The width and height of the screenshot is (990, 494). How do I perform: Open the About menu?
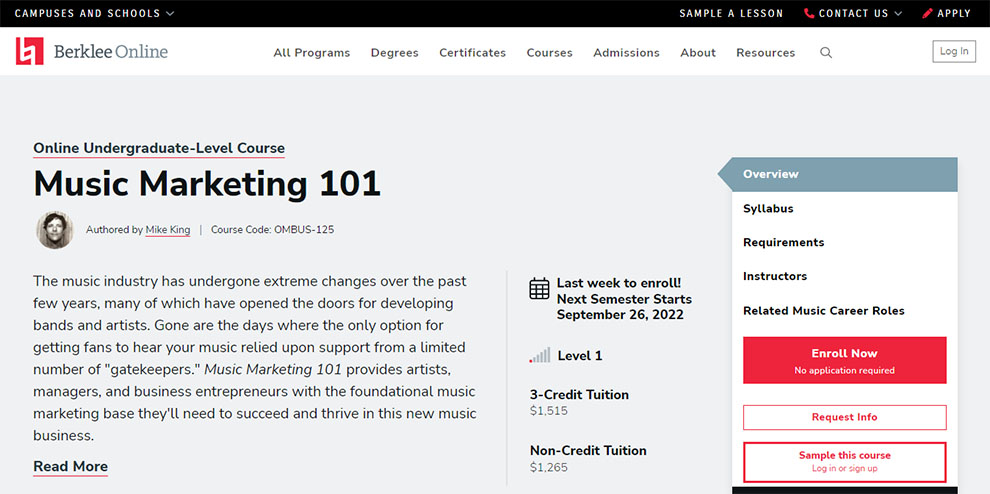point(698,53)
